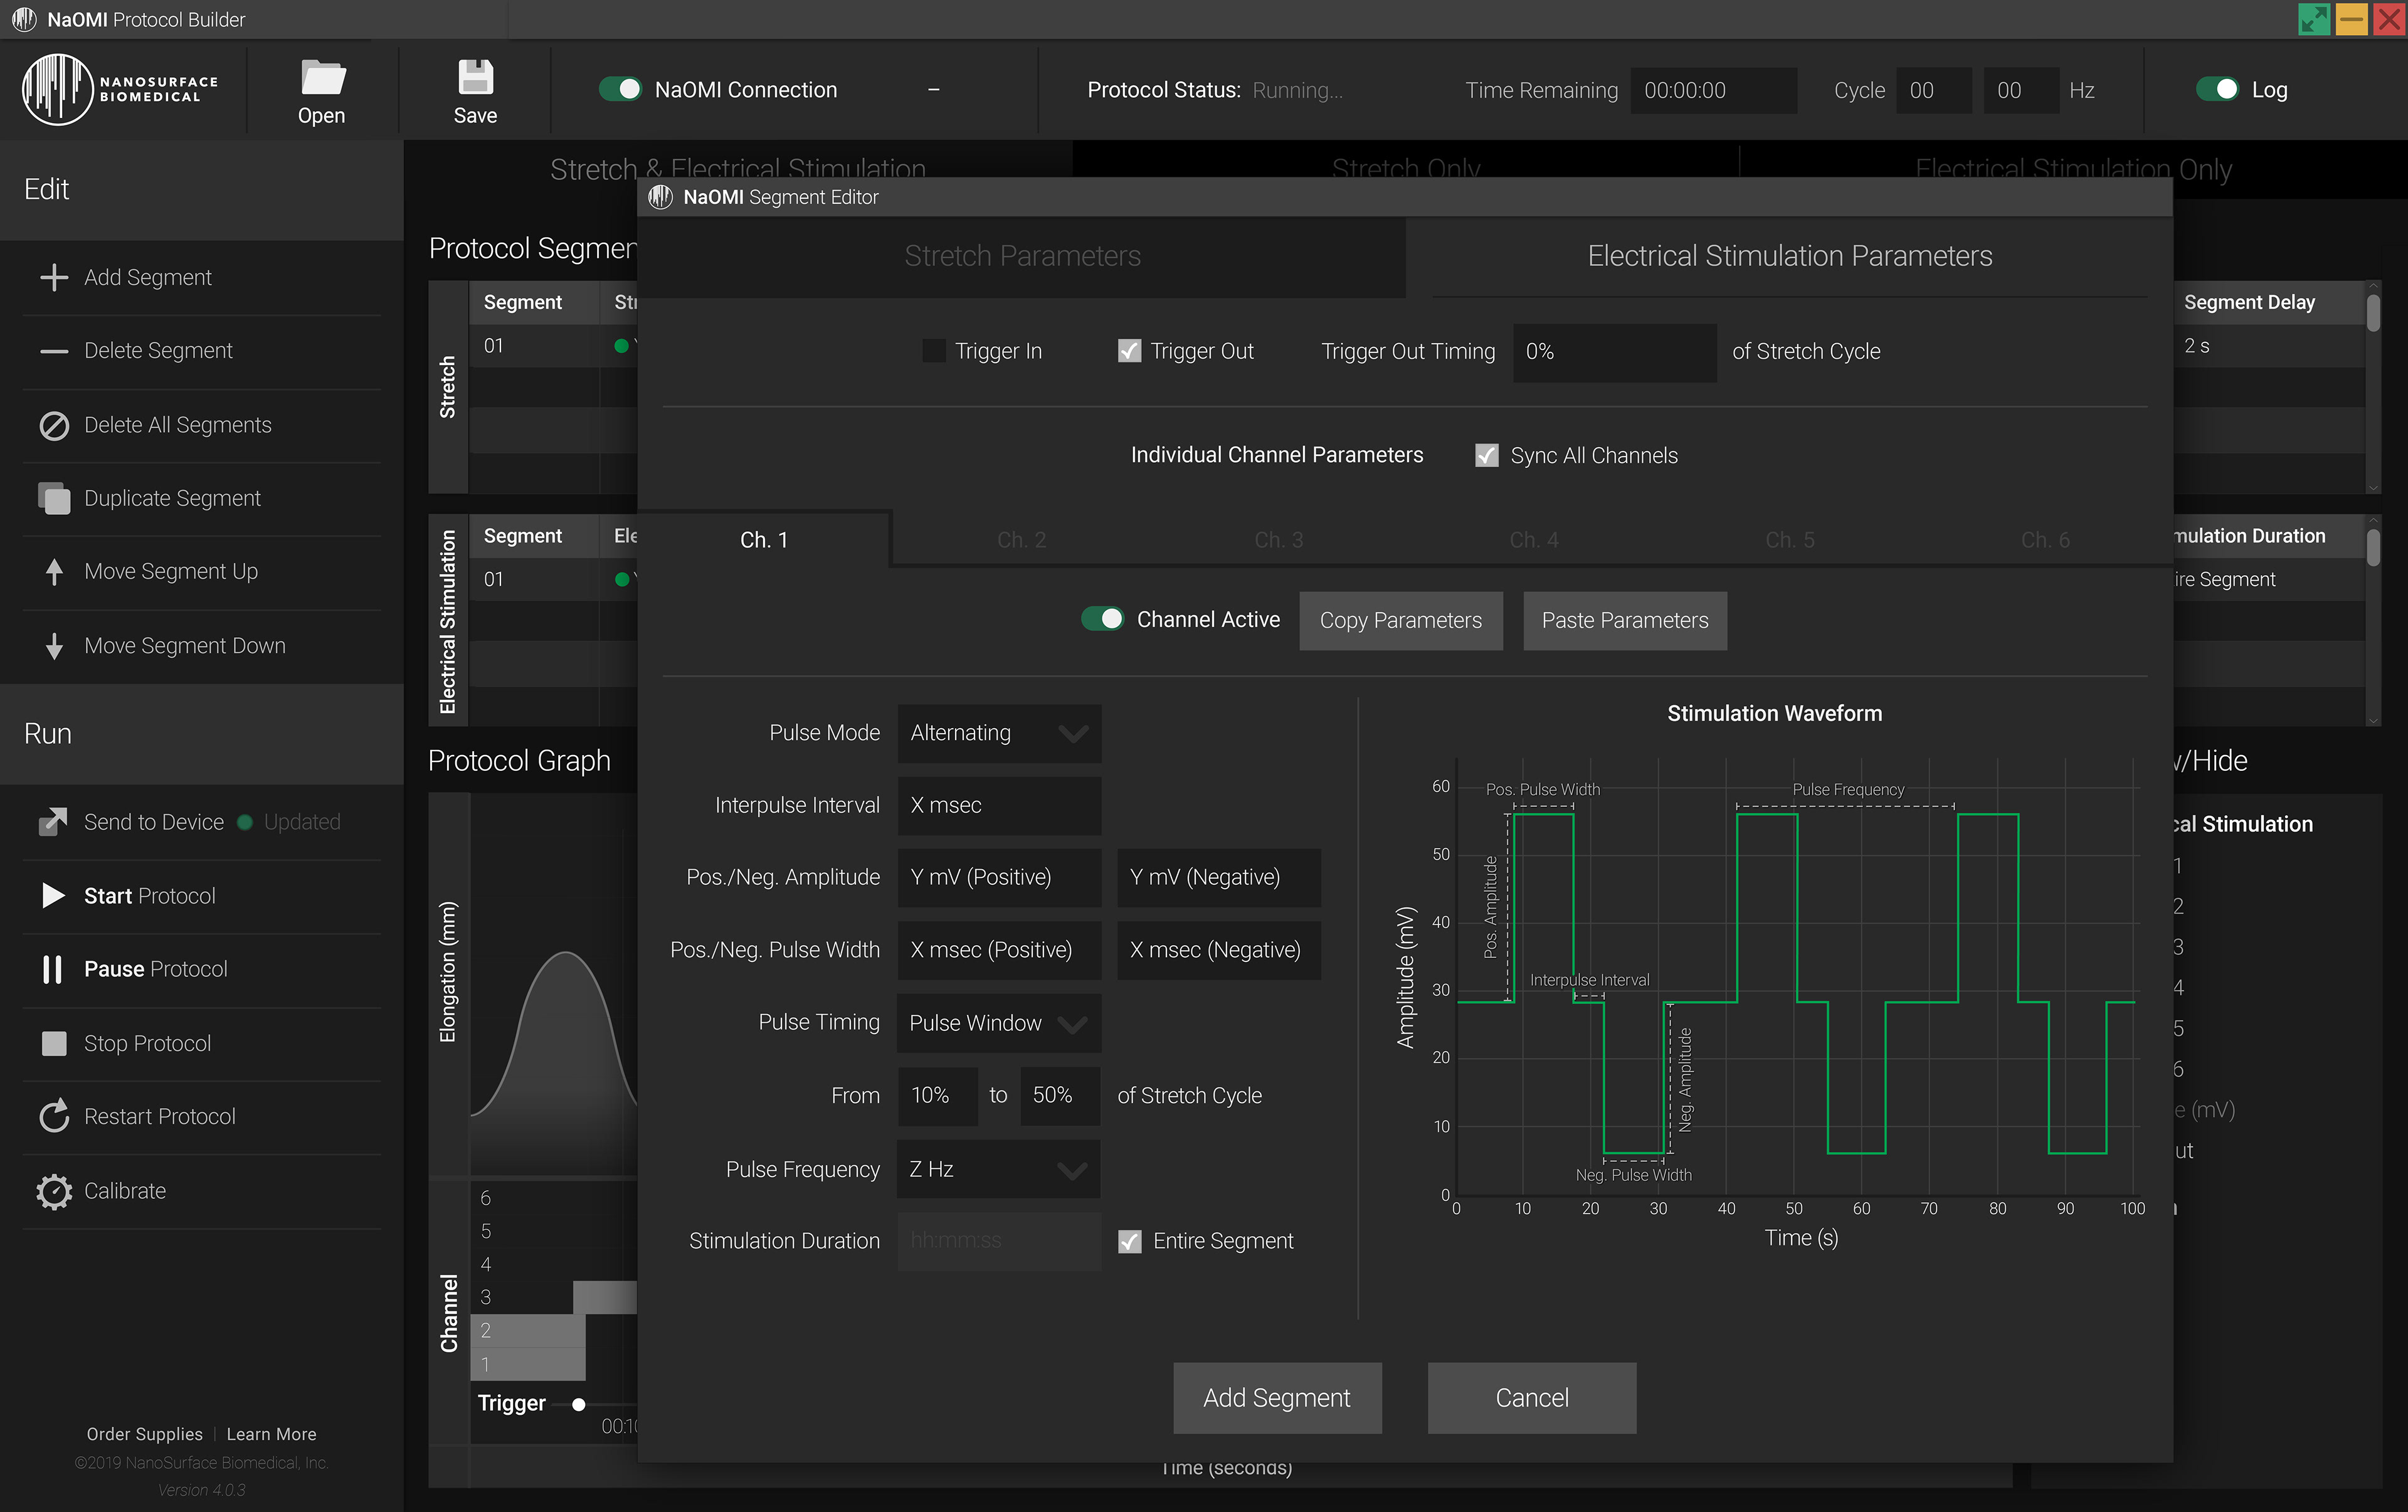Select the Ch. 6 tab
The height and width of the screenshot is (1512, 2408).
click(x=2045, y=540)
